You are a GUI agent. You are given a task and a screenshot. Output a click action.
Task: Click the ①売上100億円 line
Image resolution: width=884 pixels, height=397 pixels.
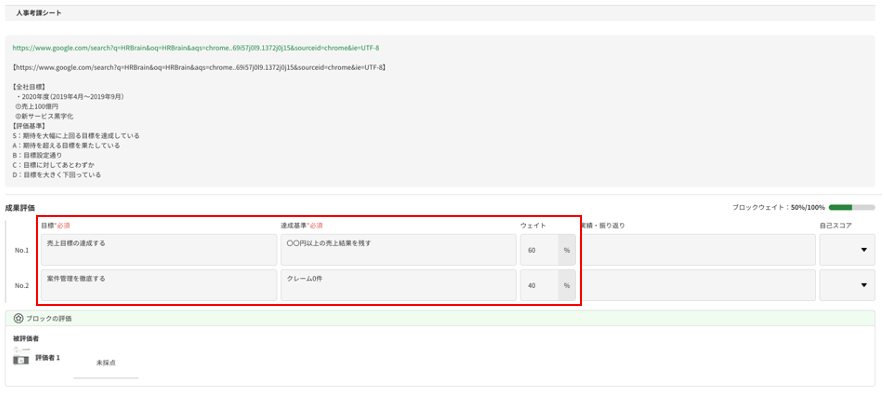point(37,107)
